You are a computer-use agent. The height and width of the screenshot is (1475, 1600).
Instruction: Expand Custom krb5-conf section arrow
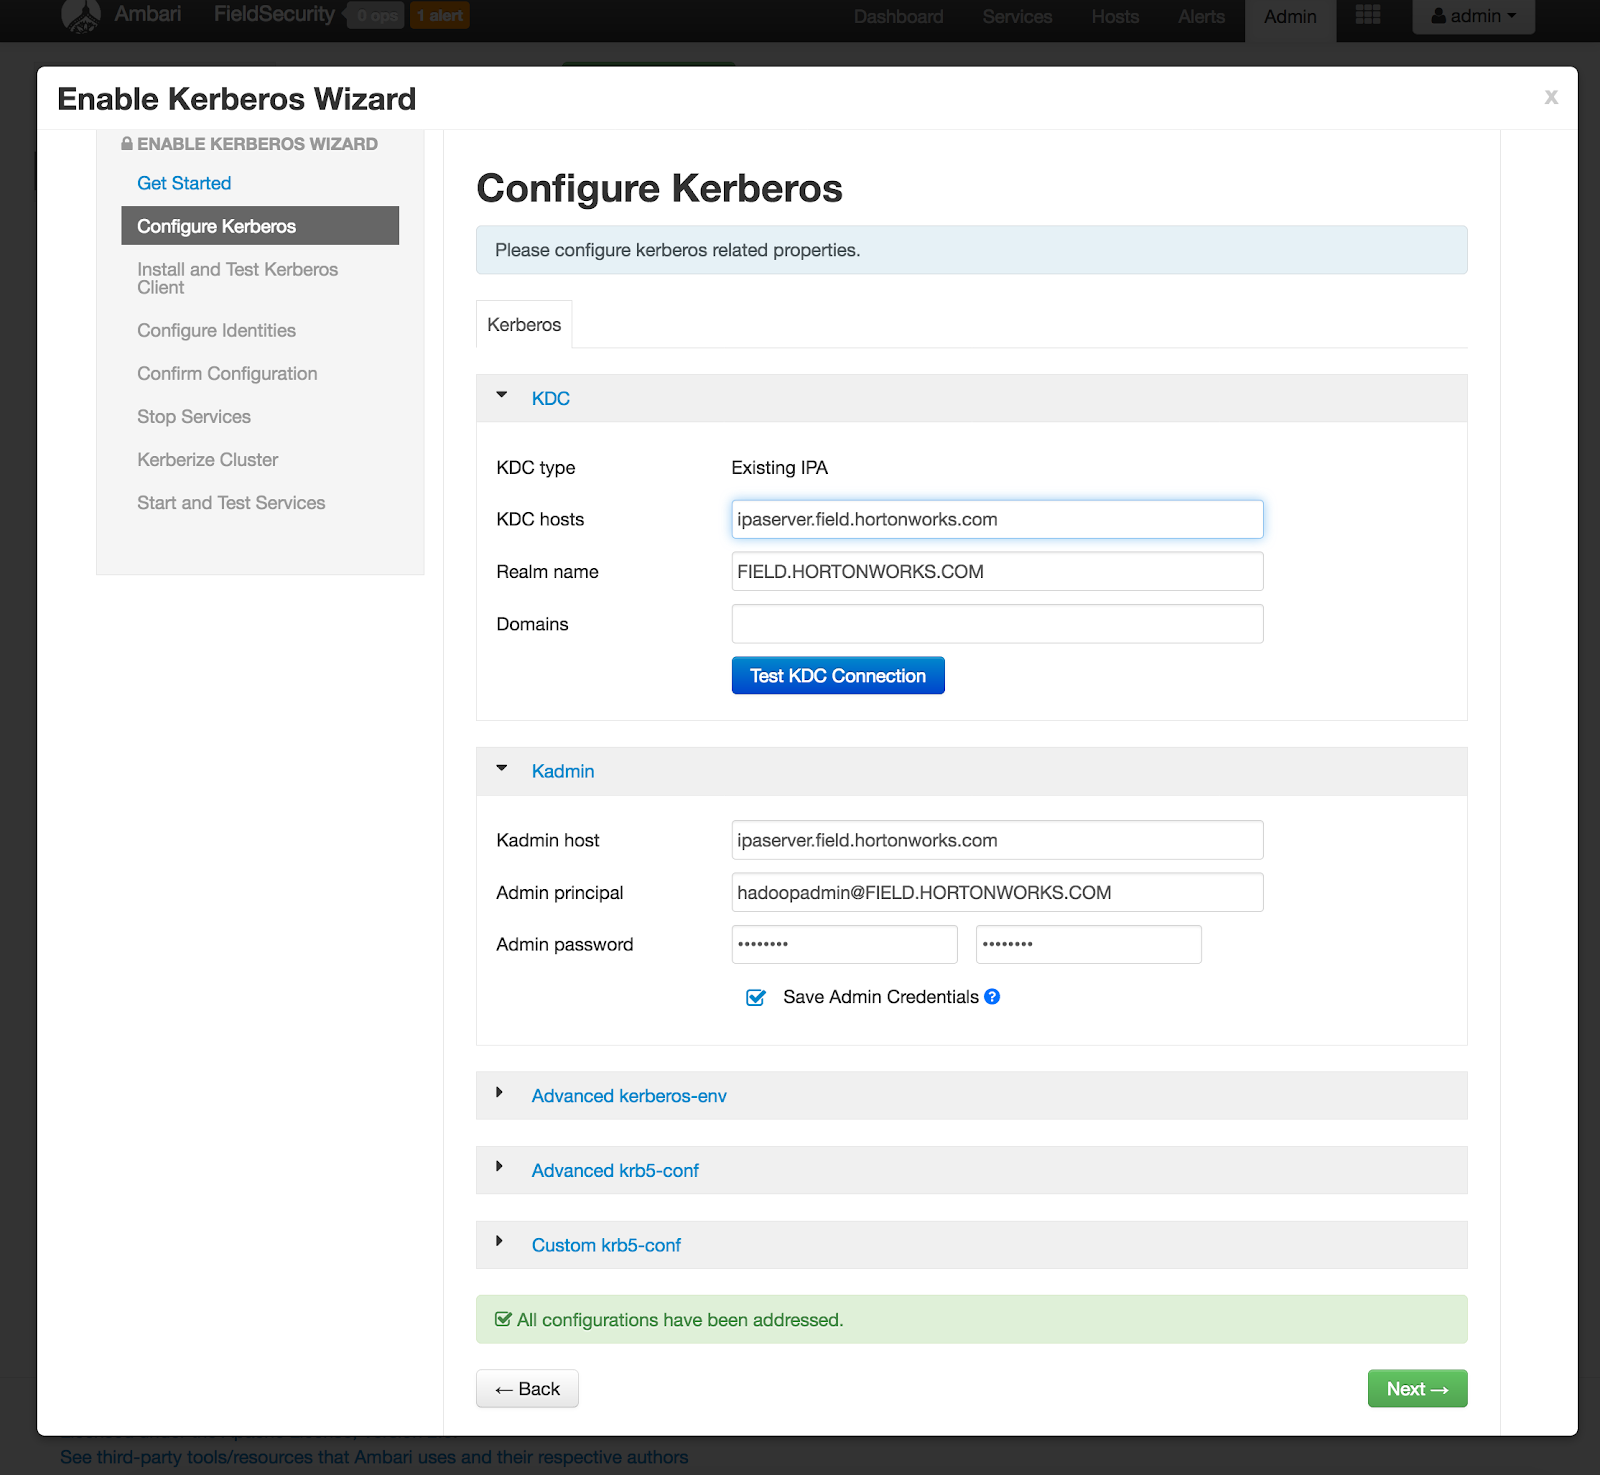tap(499, 1241)
